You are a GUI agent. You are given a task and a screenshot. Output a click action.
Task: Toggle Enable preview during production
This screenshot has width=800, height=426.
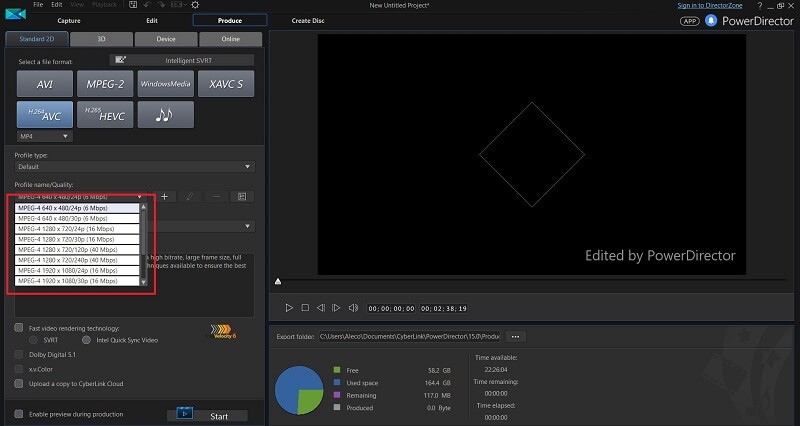click(x=19, y=414)
